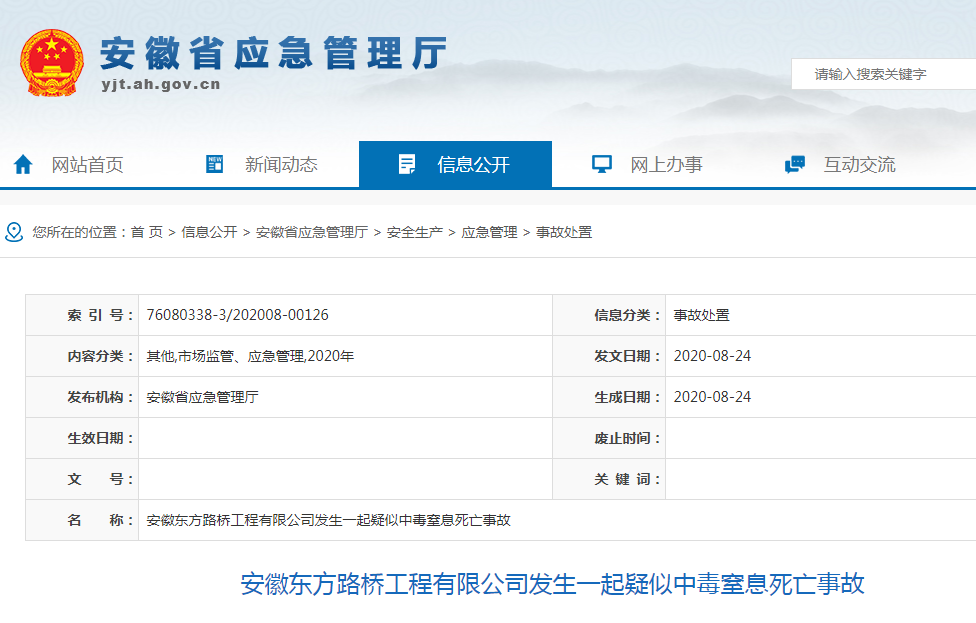Click the home house icon in navigation
This screenshot has width=976, height=623.
(23, 164)
